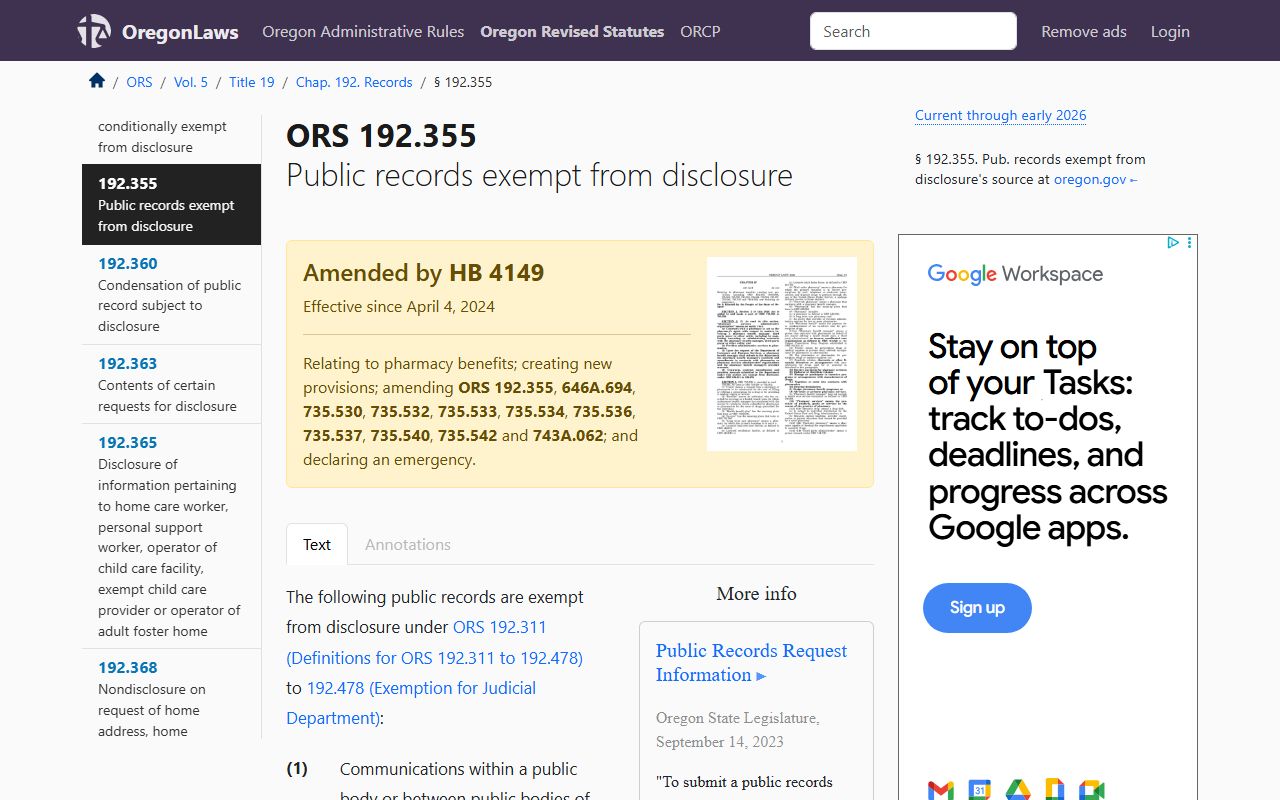
Task: Open the ORS breadcrumb link
Action: [x=140, y=82]
